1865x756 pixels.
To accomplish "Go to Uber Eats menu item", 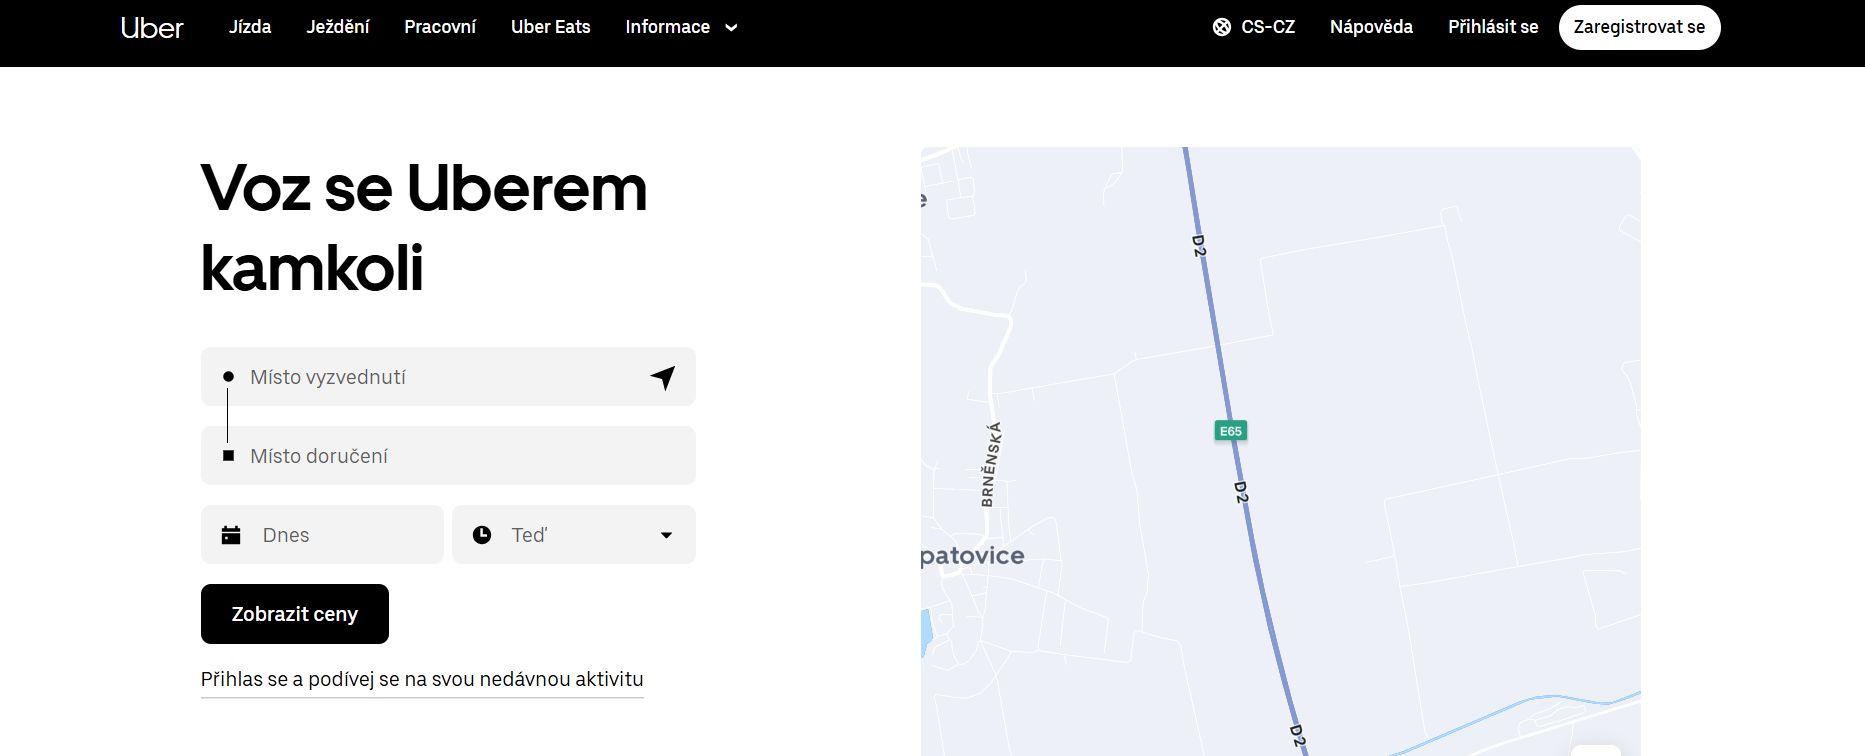I will (x=550, y=27).
